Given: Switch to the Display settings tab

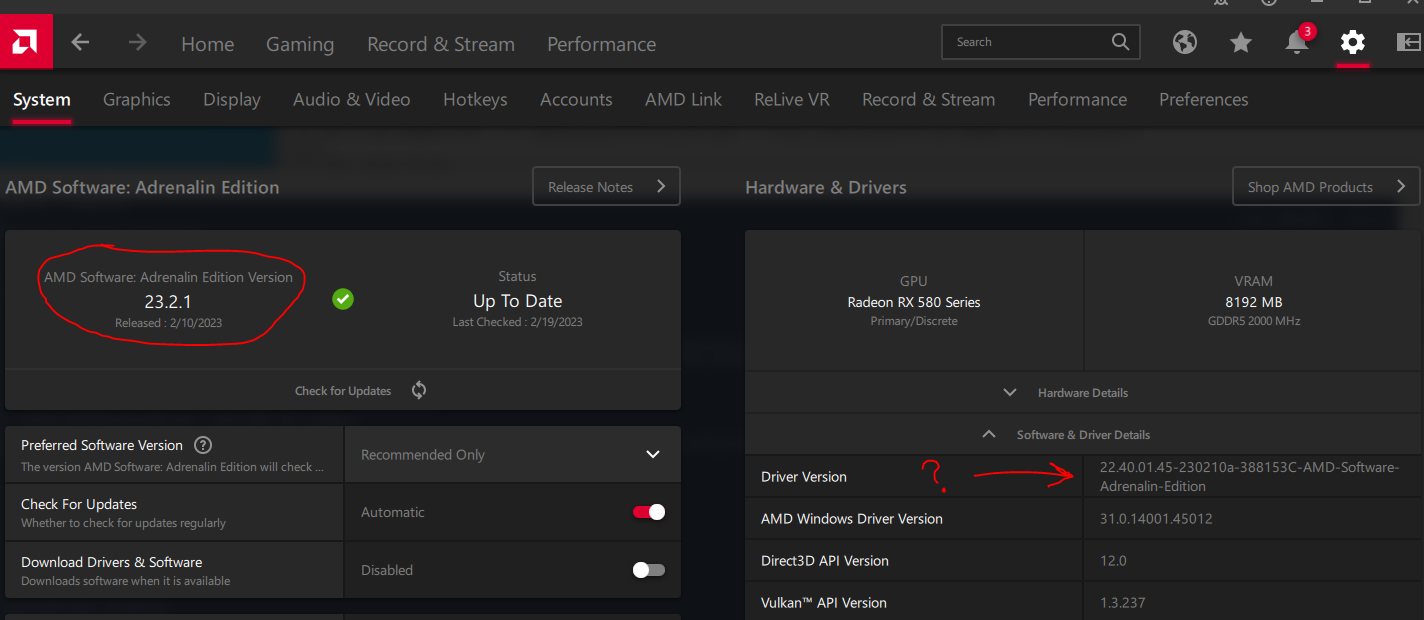Looking at the screenshot, I should [232, 99].
